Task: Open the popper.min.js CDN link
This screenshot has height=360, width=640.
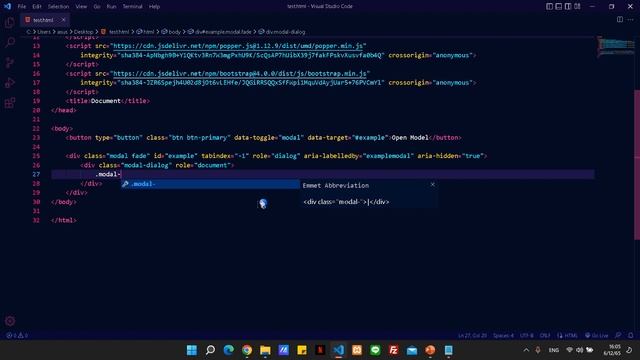Action: (x=238, y=46)
